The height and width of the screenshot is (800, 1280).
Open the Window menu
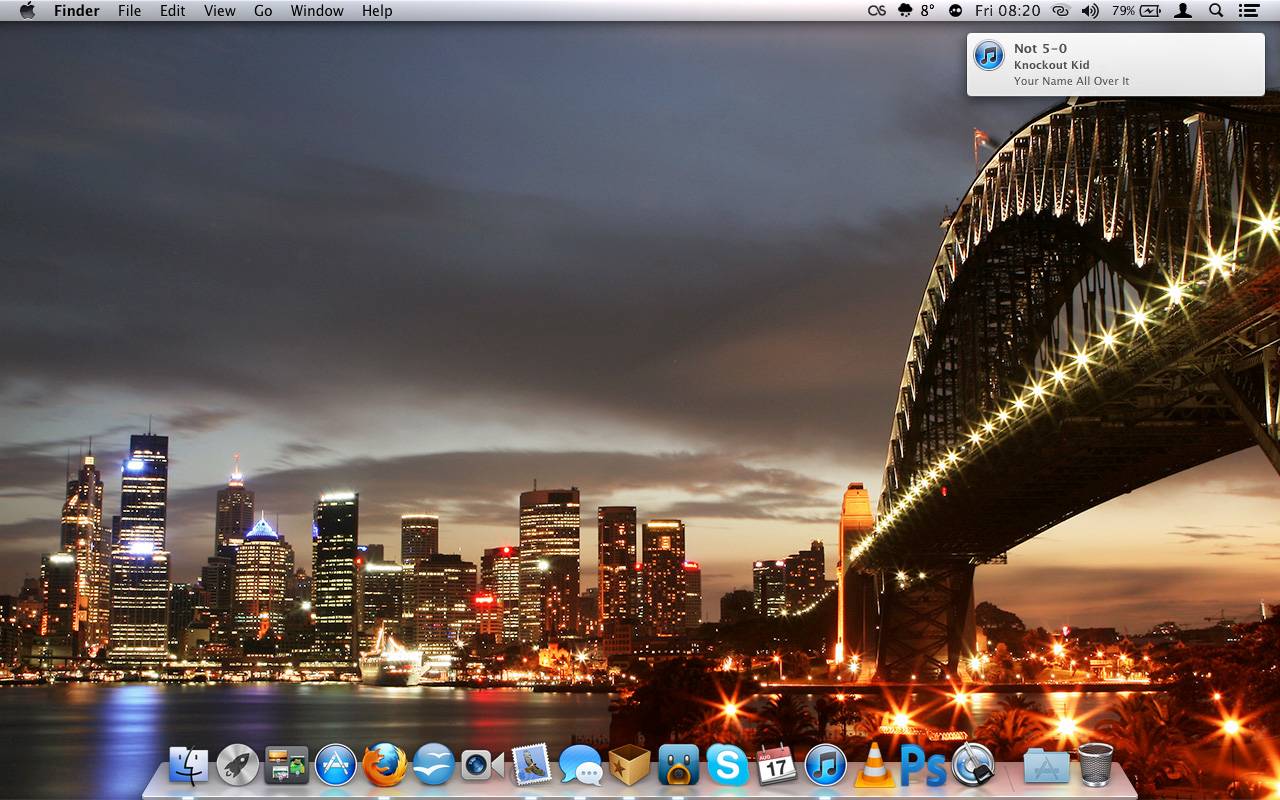point(317,11)
